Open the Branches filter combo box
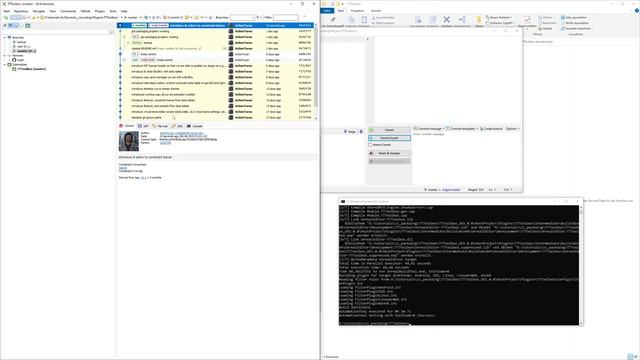Screen dimensions: 640x360 pos(242,18)
